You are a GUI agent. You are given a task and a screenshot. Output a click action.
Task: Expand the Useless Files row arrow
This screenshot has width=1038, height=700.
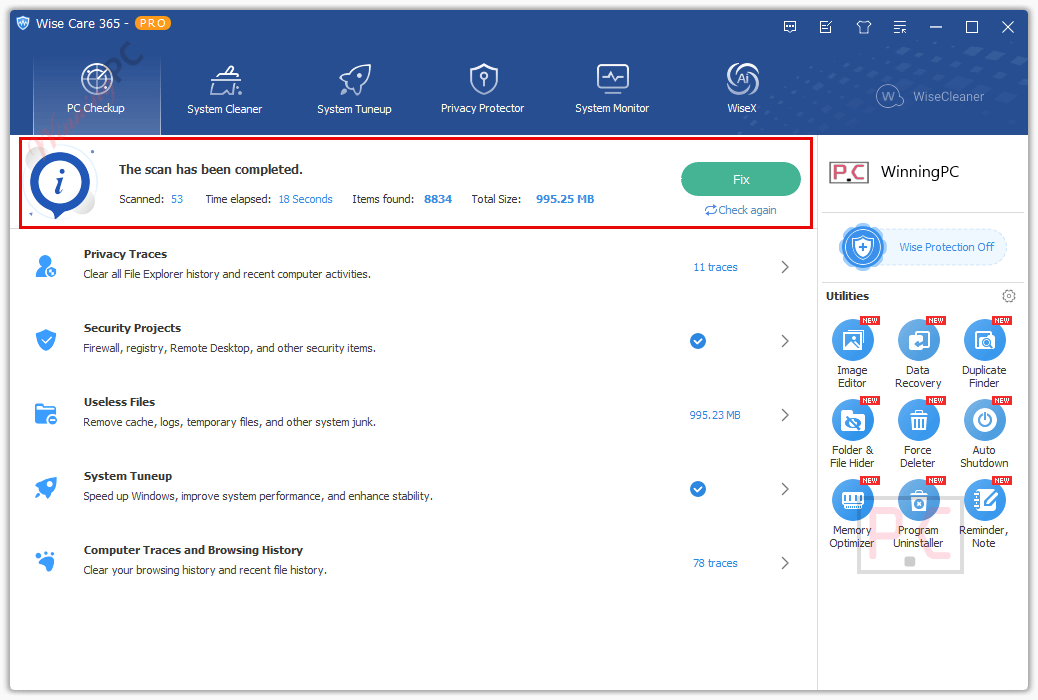785,415
